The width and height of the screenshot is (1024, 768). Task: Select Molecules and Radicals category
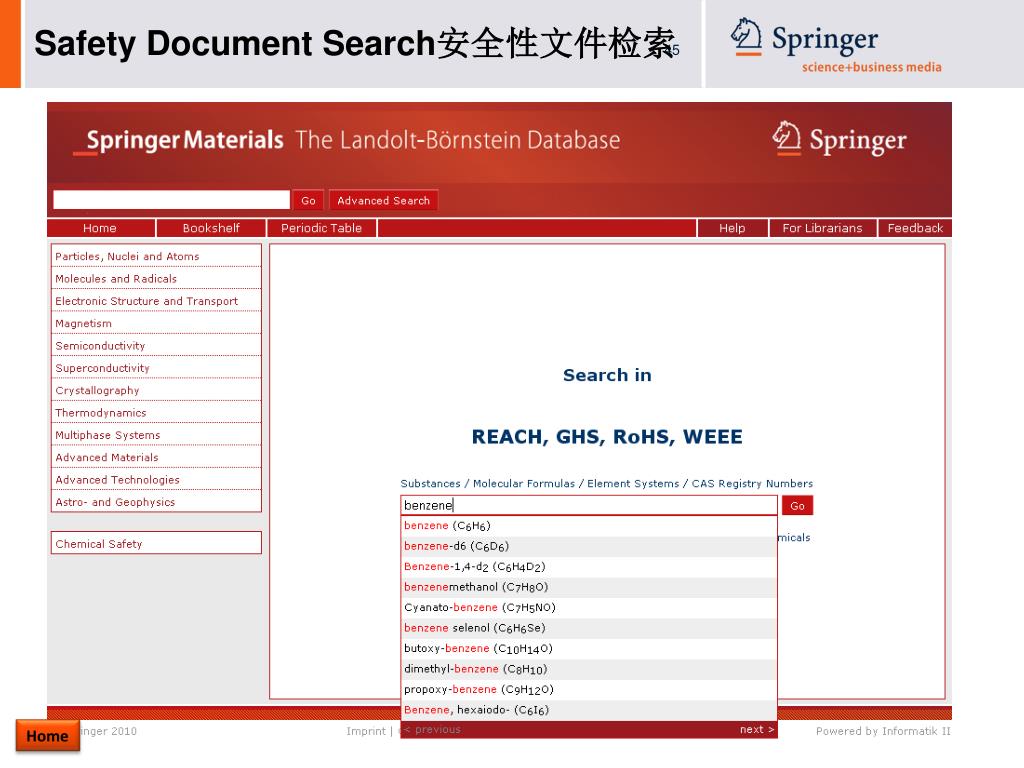[156, 279]
